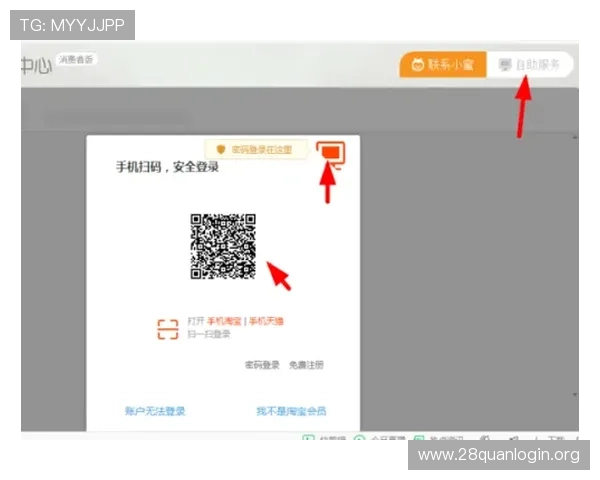Viewport: 600px width, 480px height.
Task: Click the scrollbar down arrow
Action: (575, 394)
